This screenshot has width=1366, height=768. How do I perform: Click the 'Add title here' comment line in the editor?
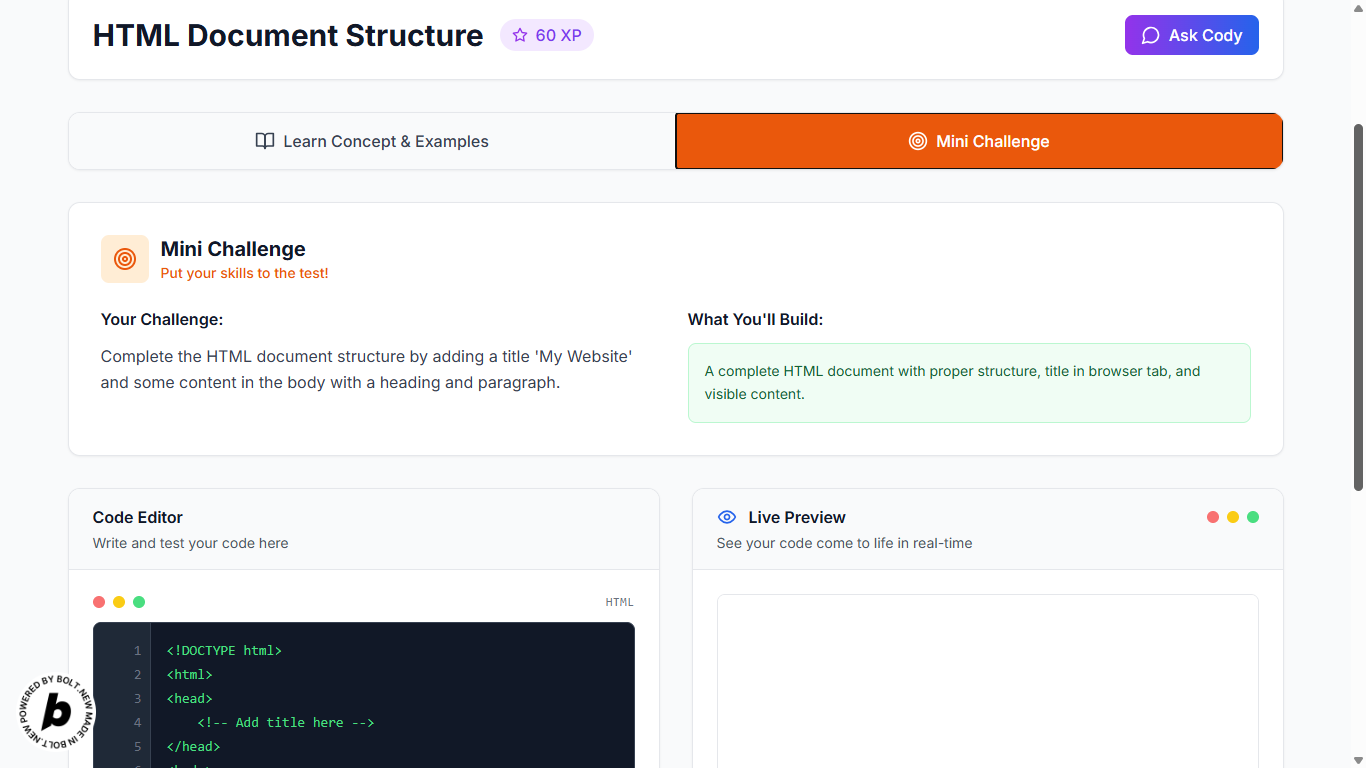(x=286, y=722)
